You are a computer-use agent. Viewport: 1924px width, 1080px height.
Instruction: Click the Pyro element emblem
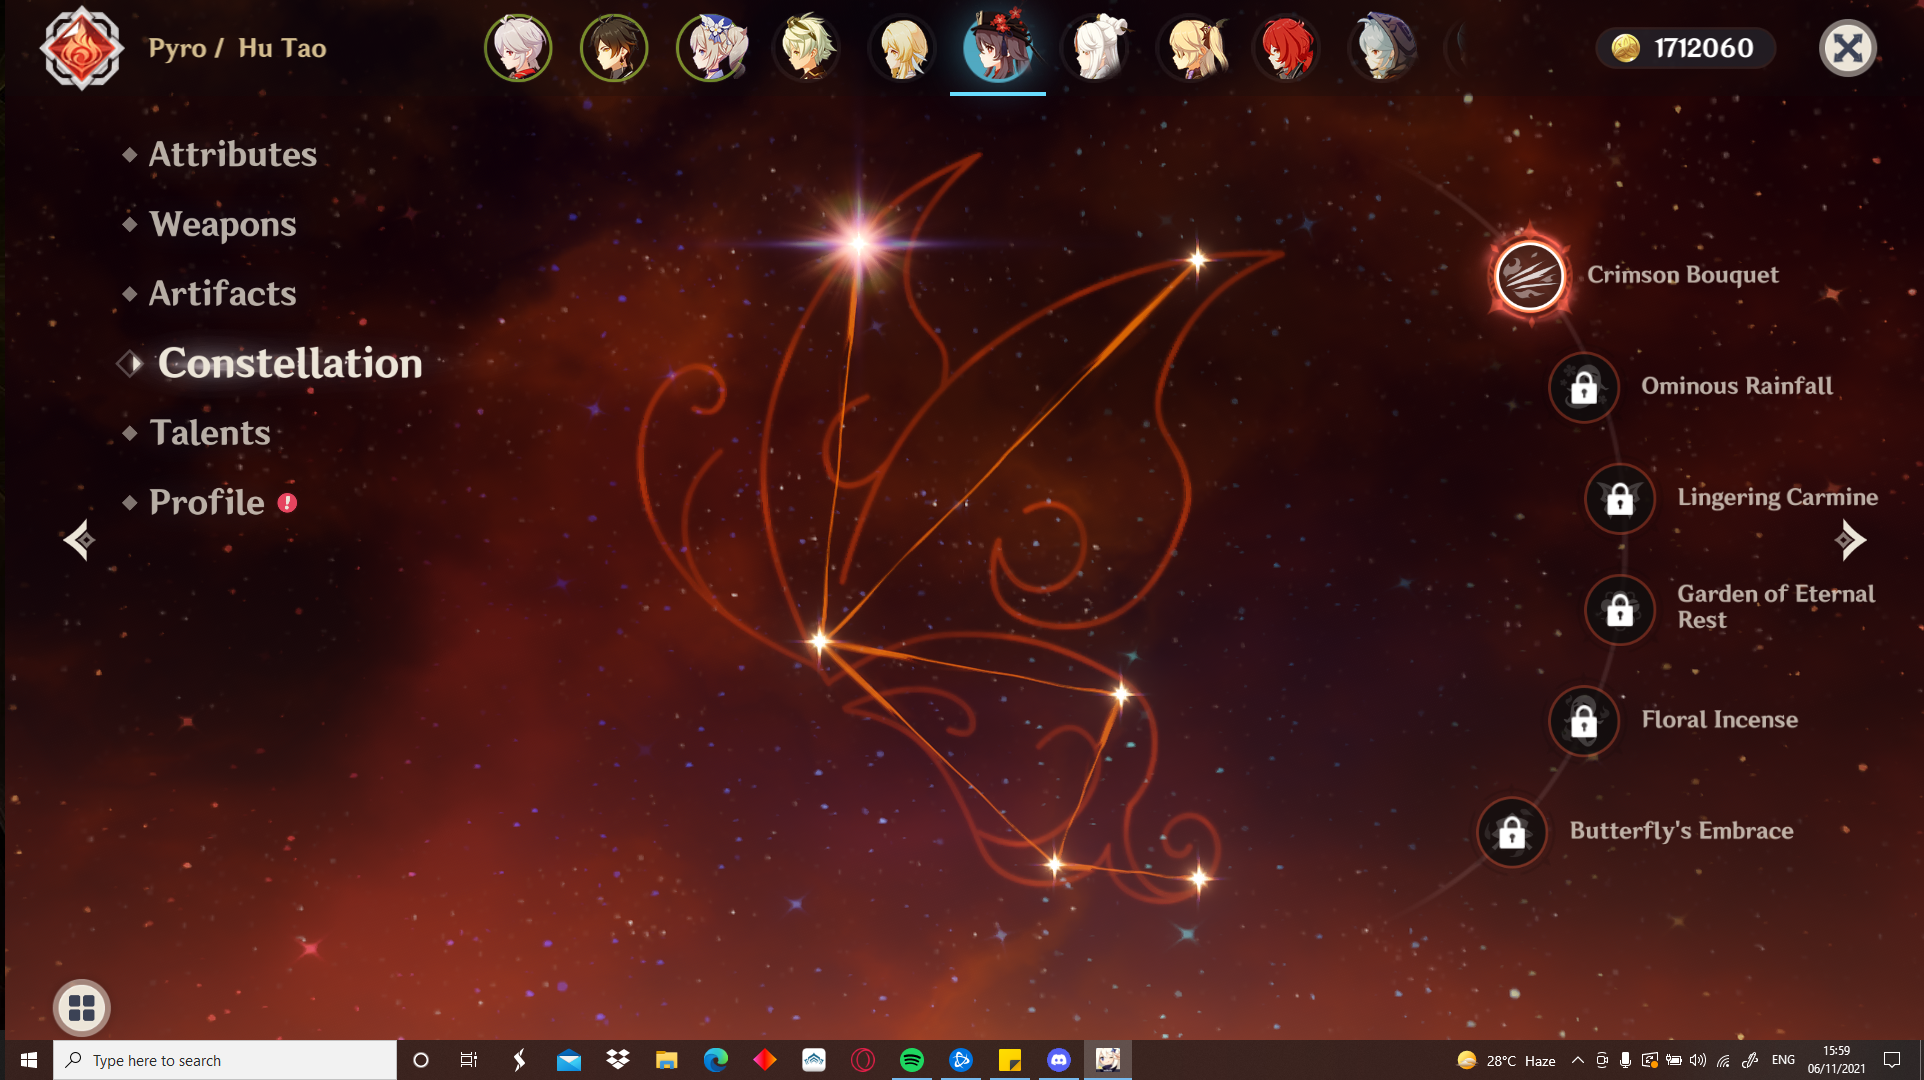pos(82,48)
